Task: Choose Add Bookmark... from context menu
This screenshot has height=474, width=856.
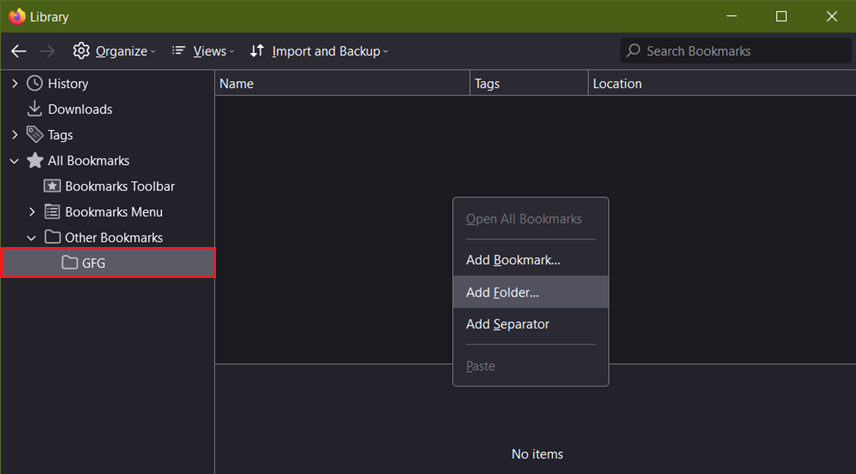Action: pyautogui.click(x=531, y=260)
